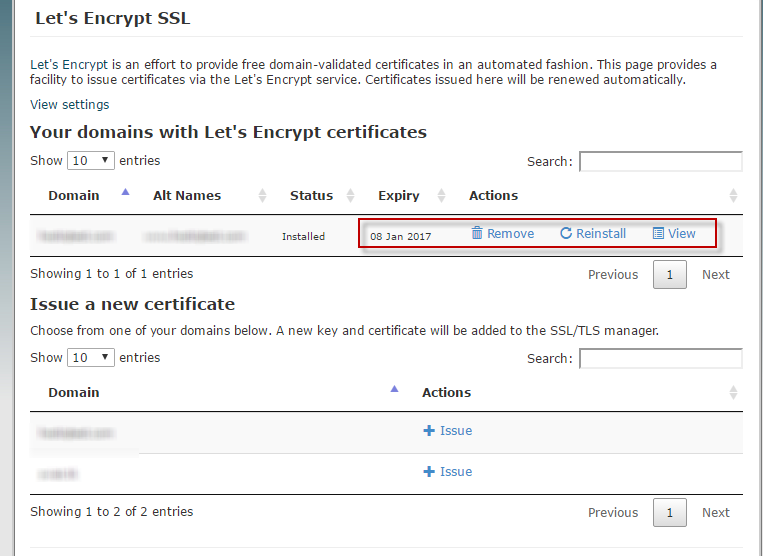Click the Remove certificate link
The width and height of the screenshot is (763, 556).
(x=503, y=233)
